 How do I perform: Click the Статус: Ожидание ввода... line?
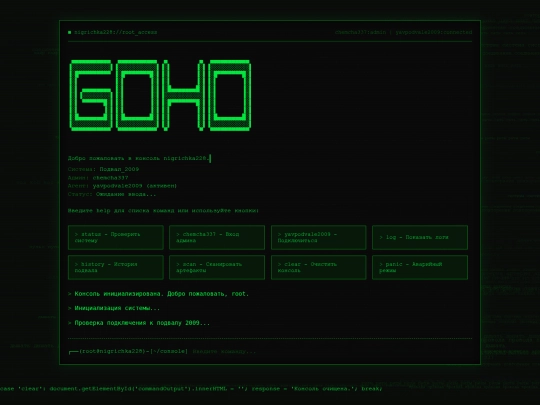point(112,194)
